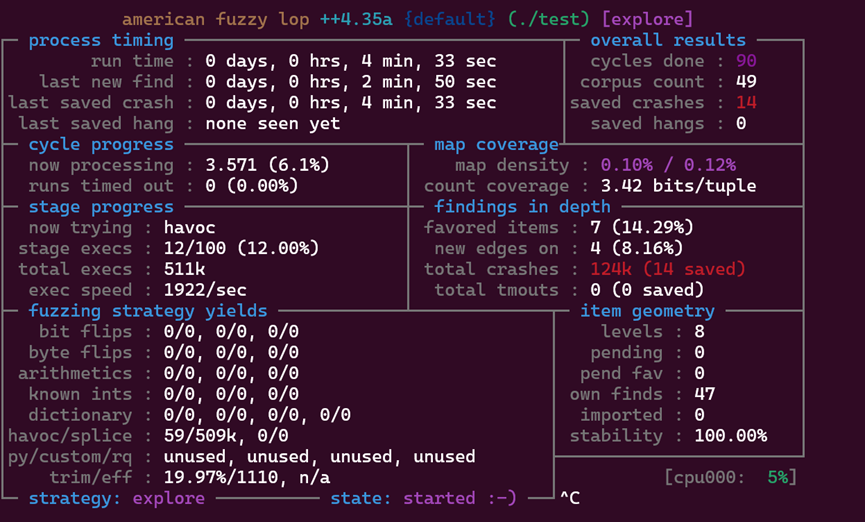Select total crashes '124k (14 saved)'
The image size is (865, 522).
668,270
